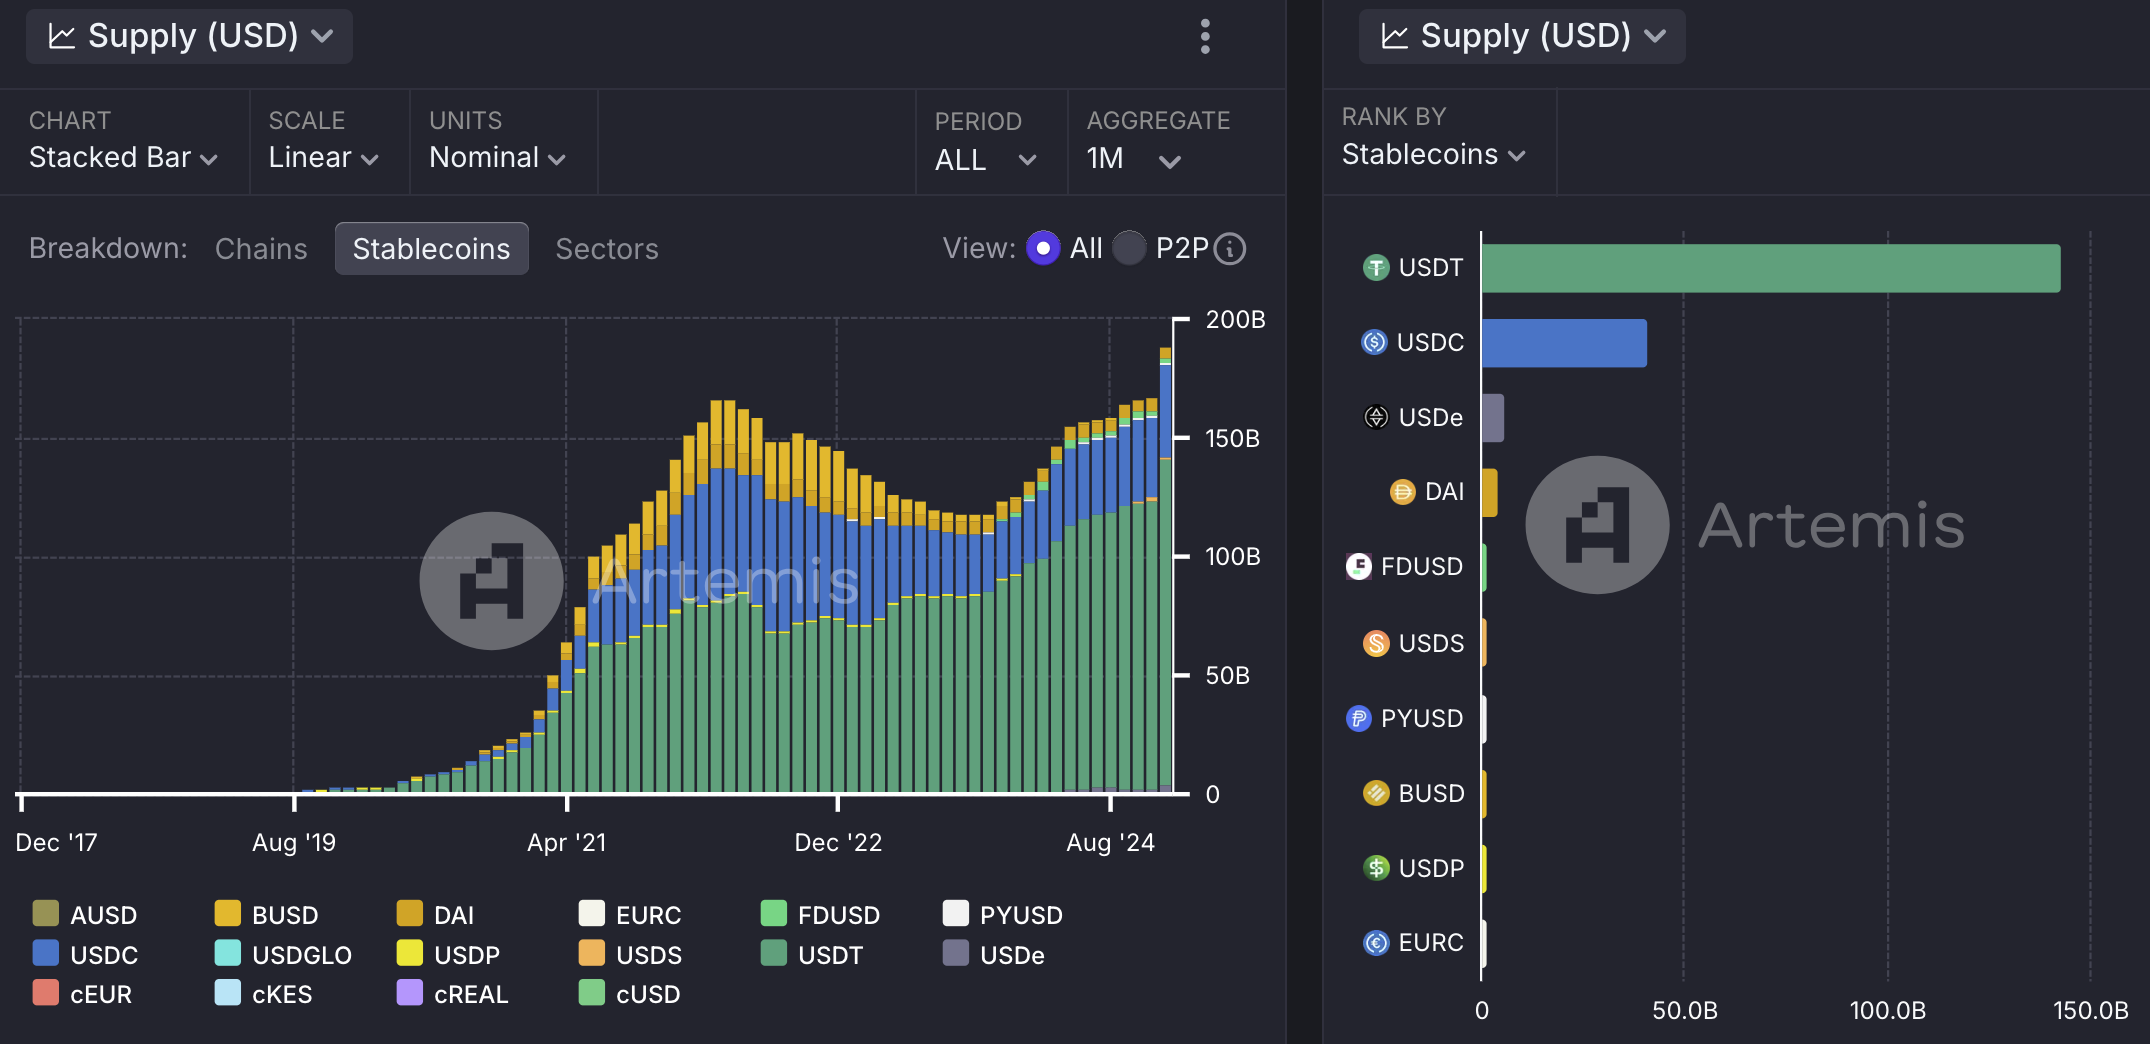2150x1044 pixels.
Task: Click the USDe coin icon in ranking
Action: (1376, 417)
